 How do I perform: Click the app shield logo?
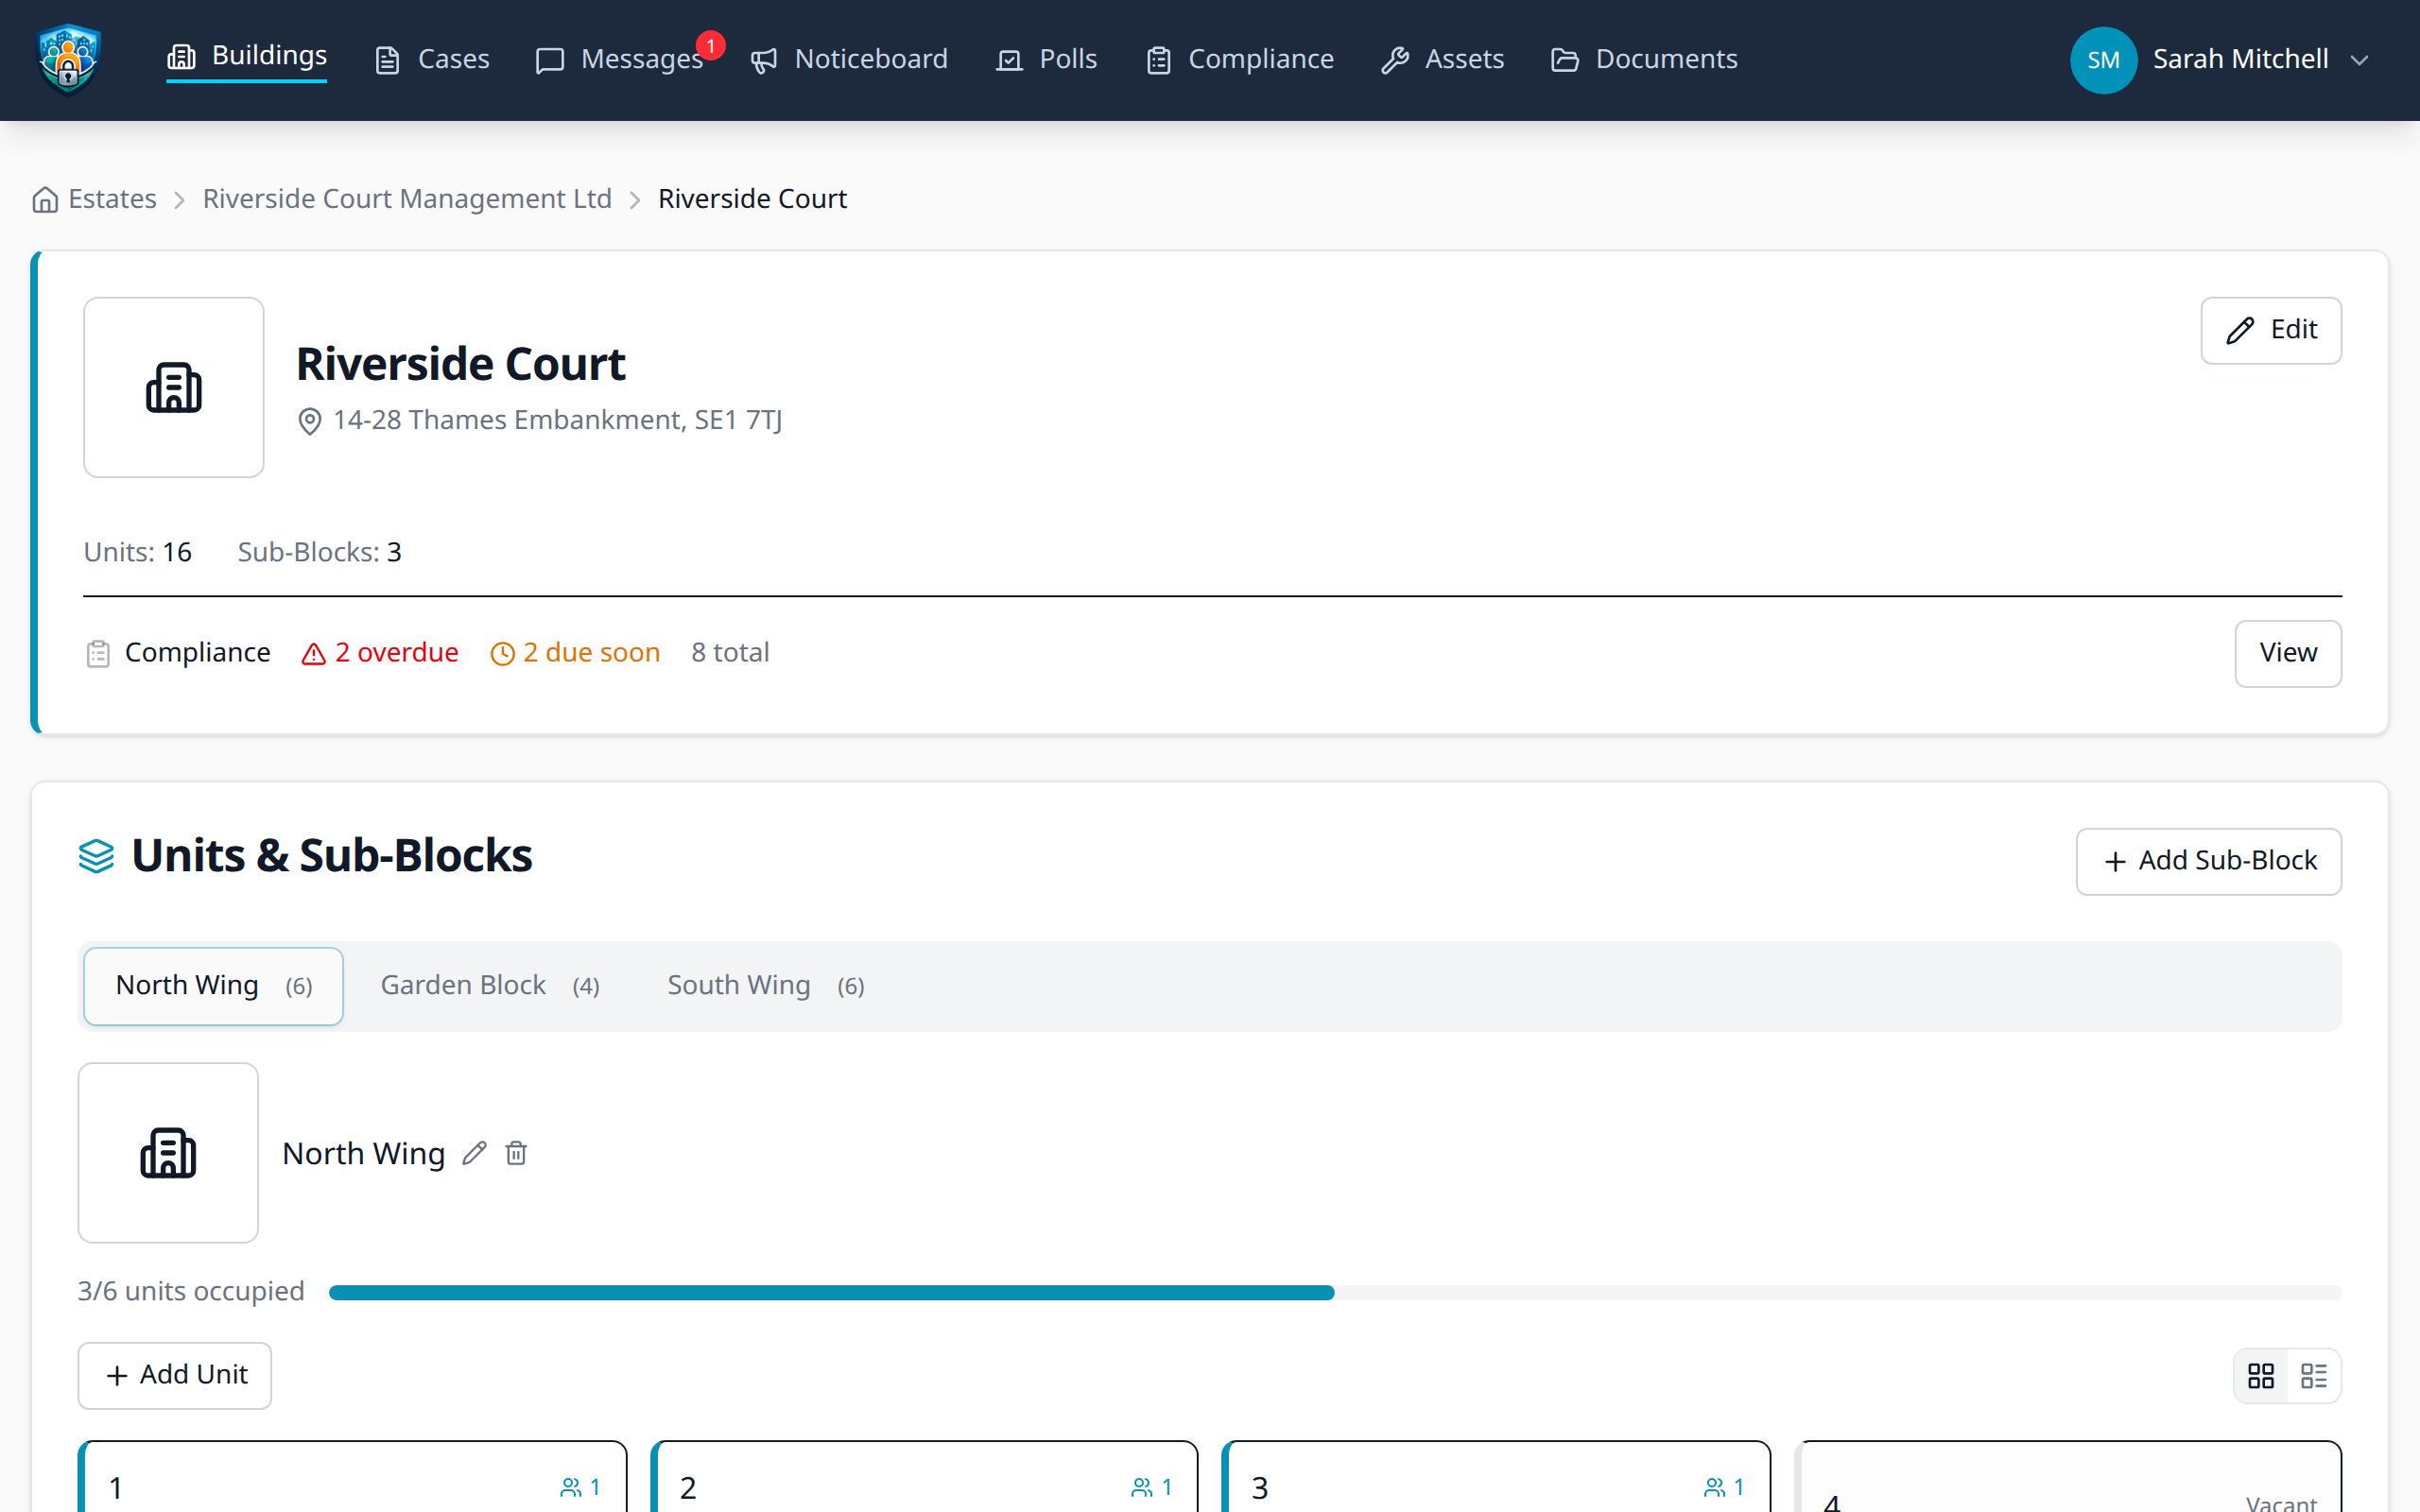68,59
